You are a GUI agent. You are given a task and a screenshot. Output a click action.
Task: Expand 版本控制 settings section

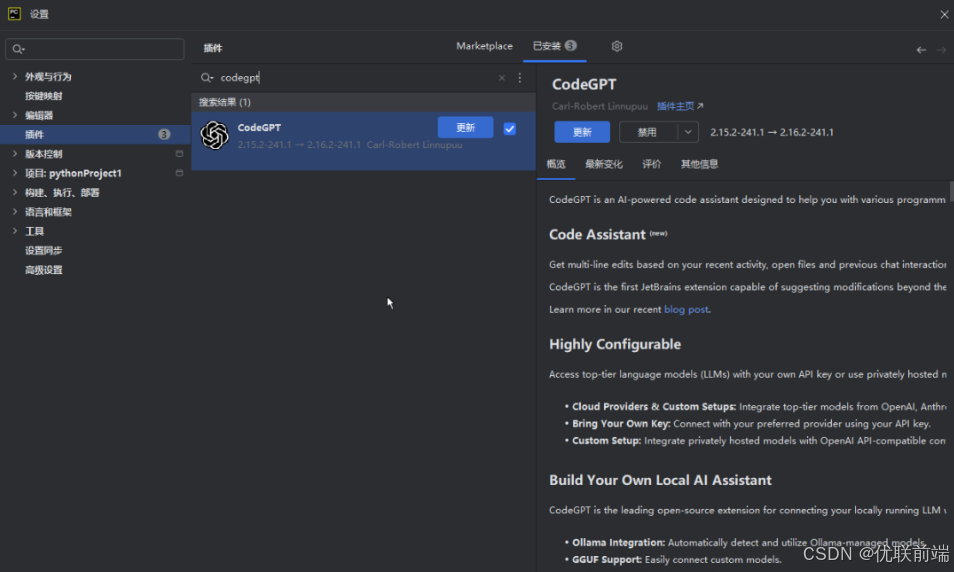(15, 154)
